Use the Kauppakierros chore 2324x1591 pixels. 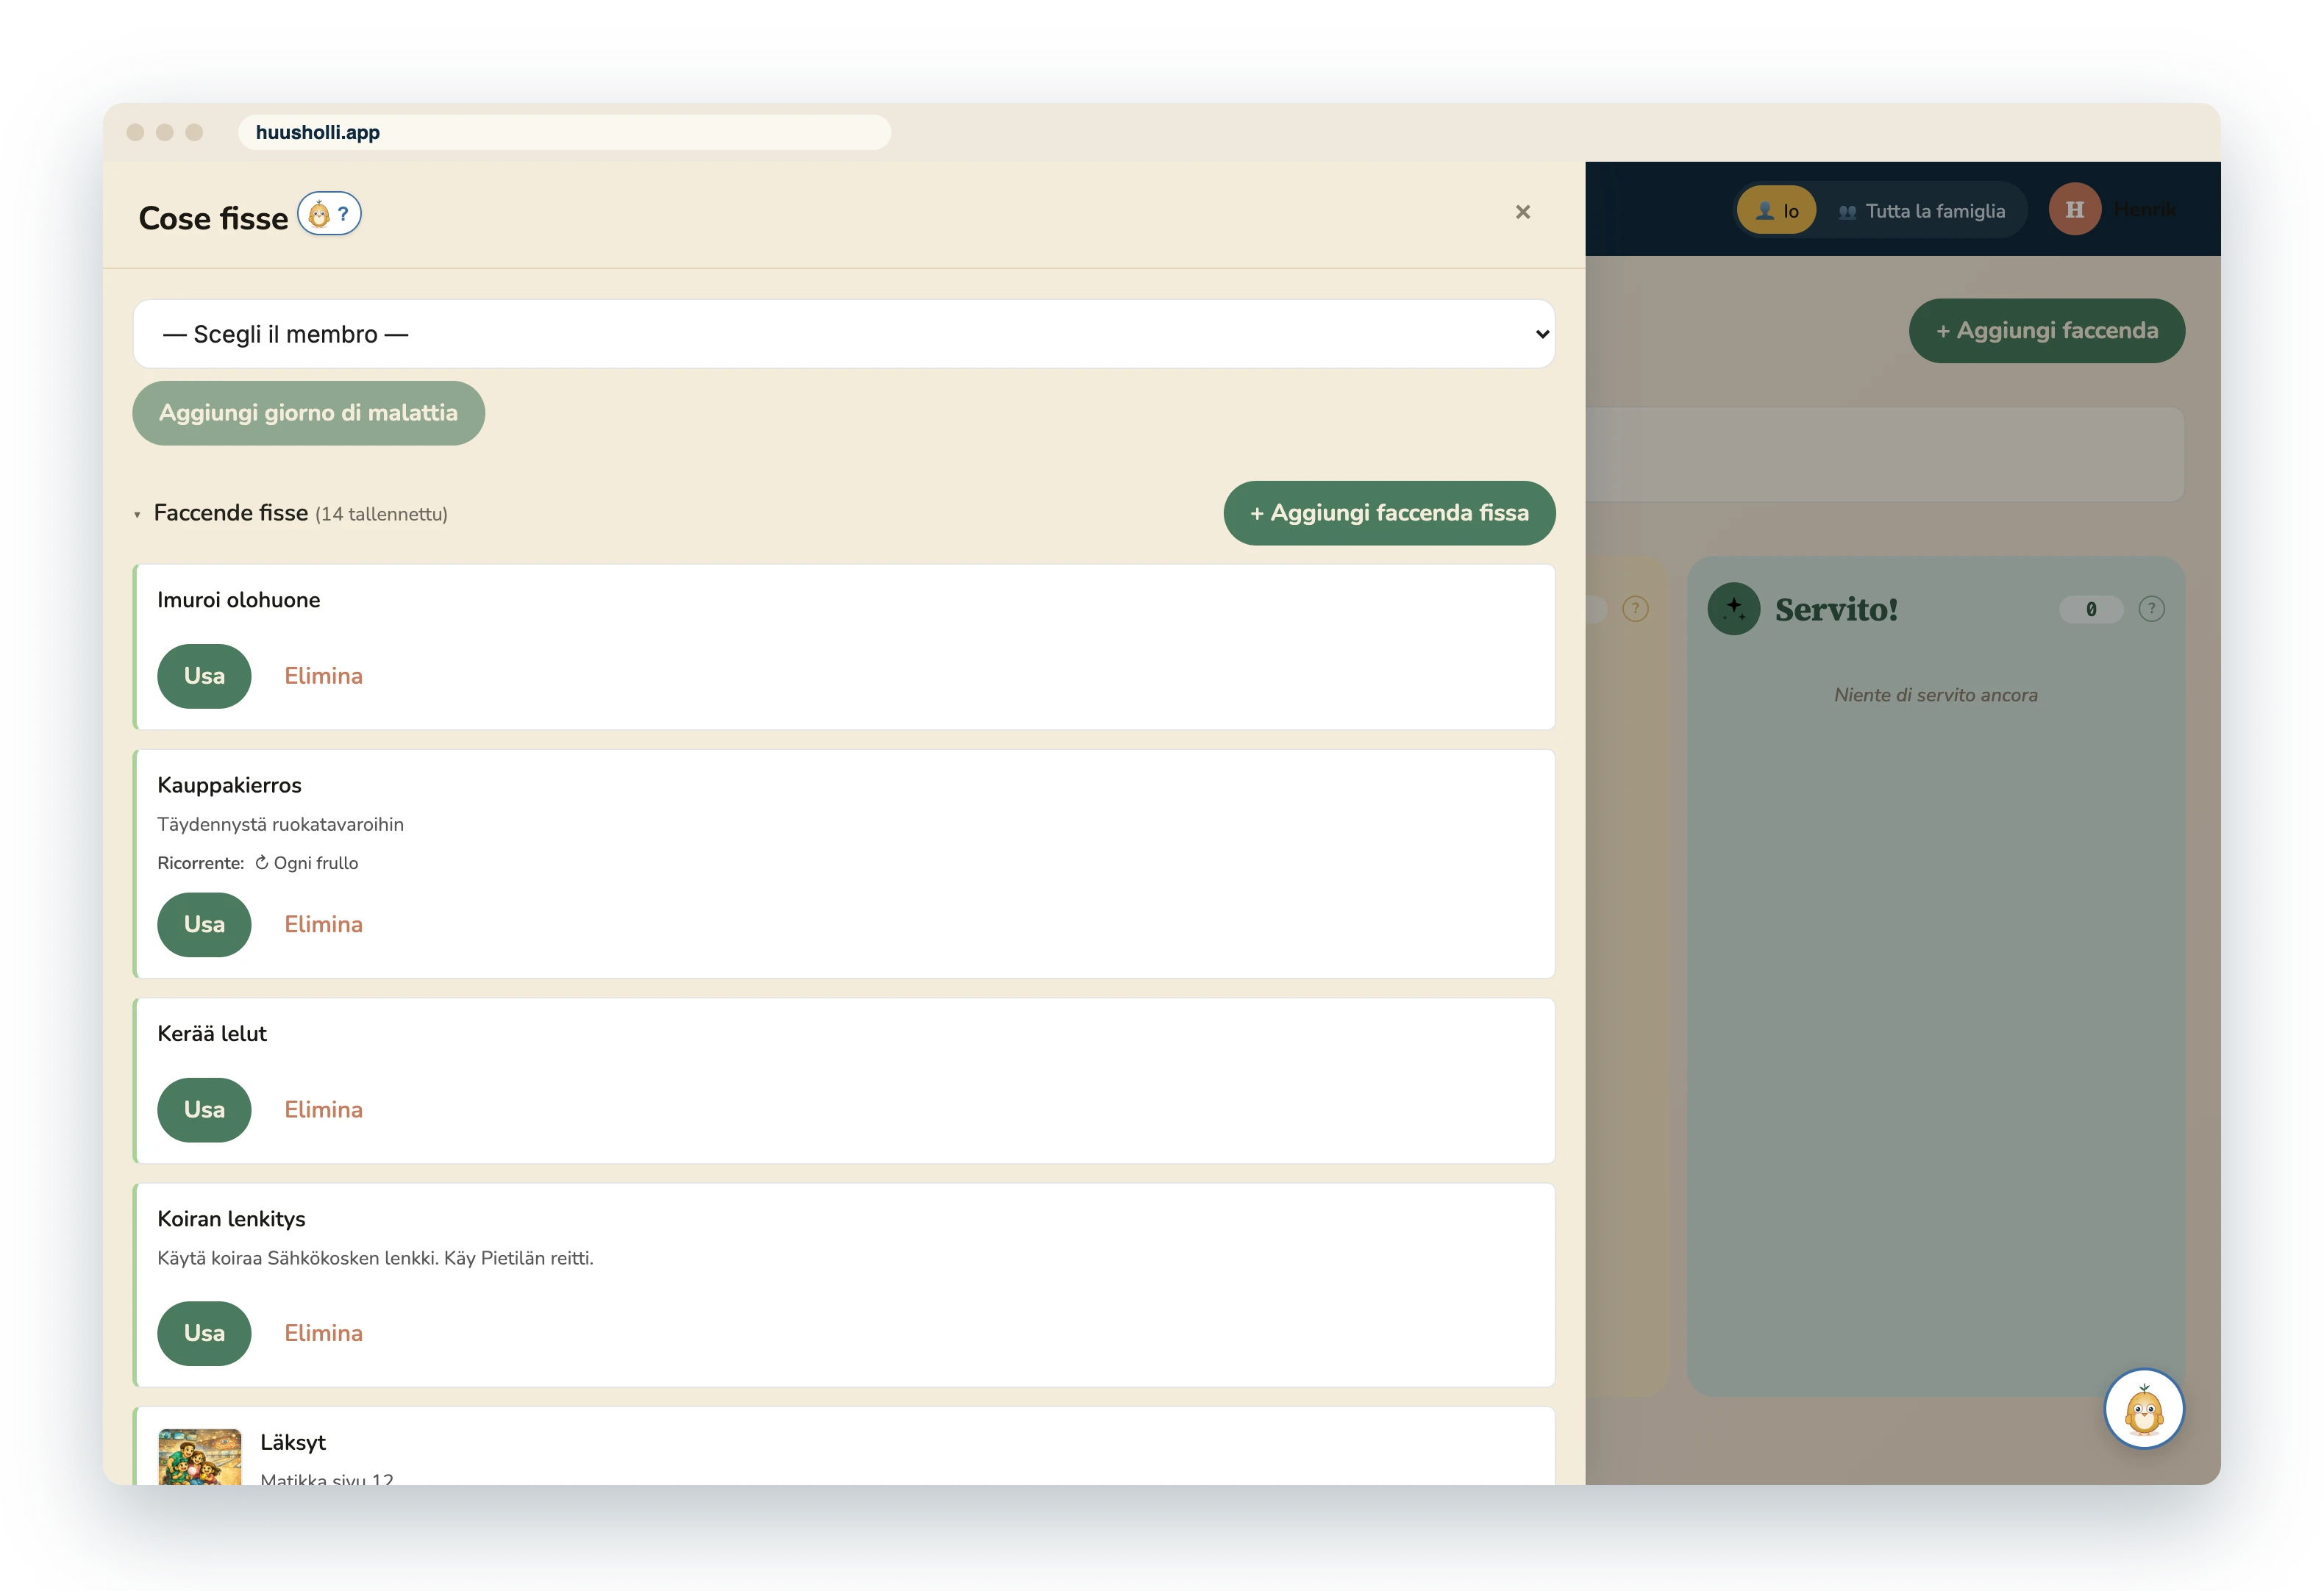tap(204, 925)
